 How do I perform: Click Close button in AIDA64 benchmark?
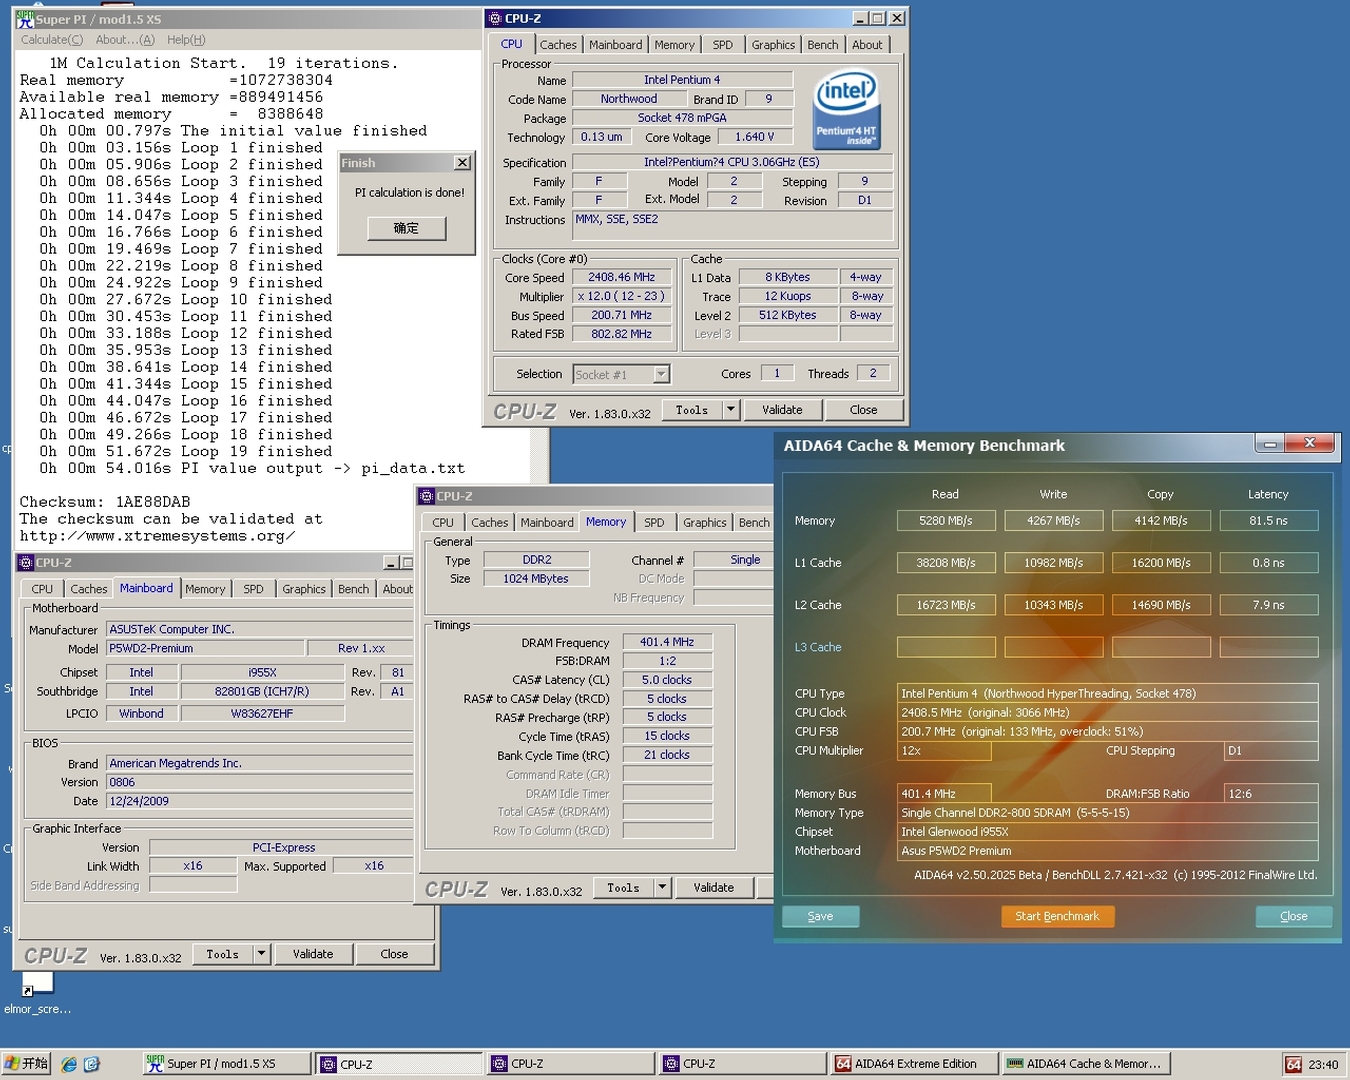click(1293, 917)
